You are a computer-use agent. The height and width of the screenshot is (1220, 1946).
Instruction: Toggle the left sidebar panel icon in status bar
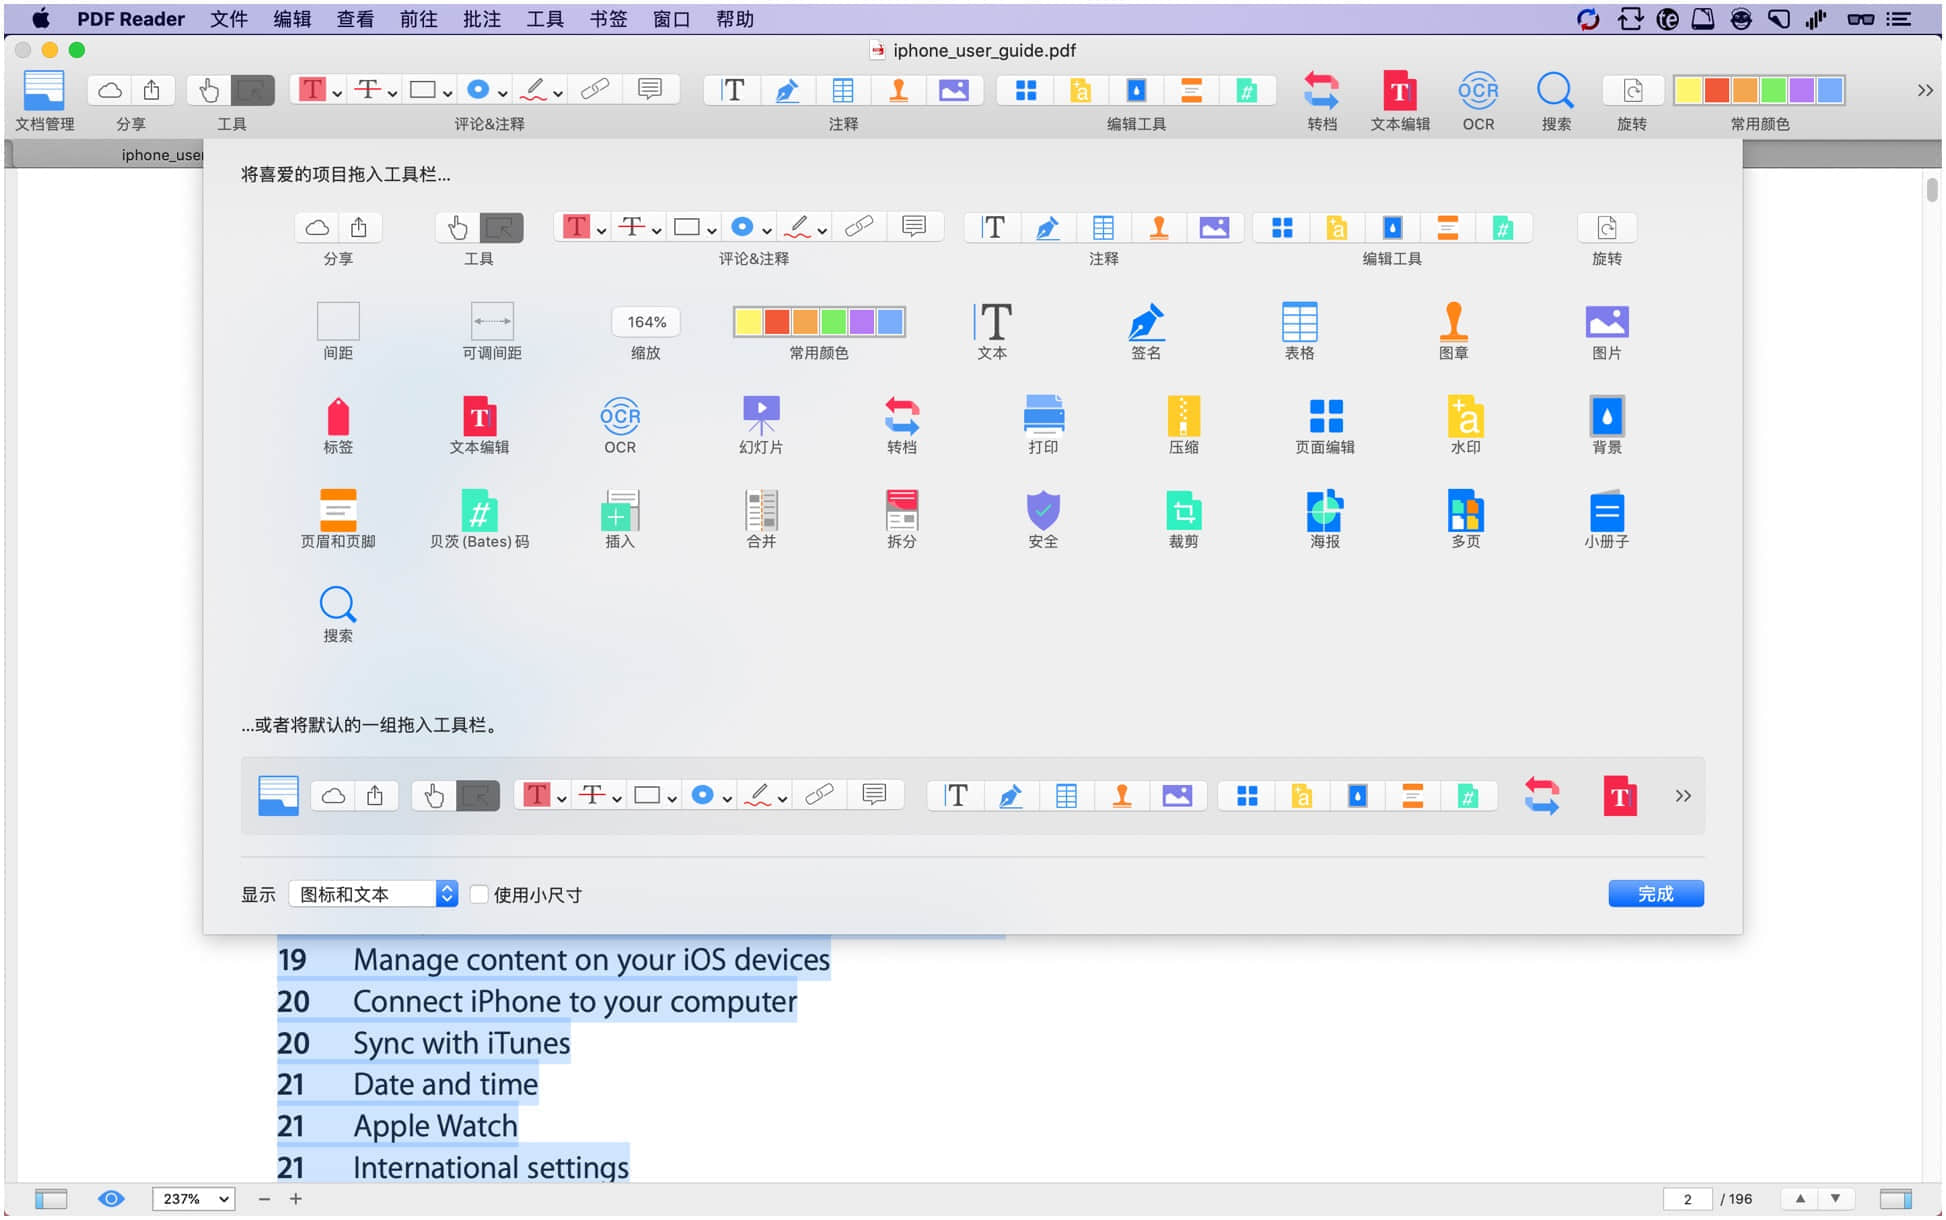(51, 1198)
